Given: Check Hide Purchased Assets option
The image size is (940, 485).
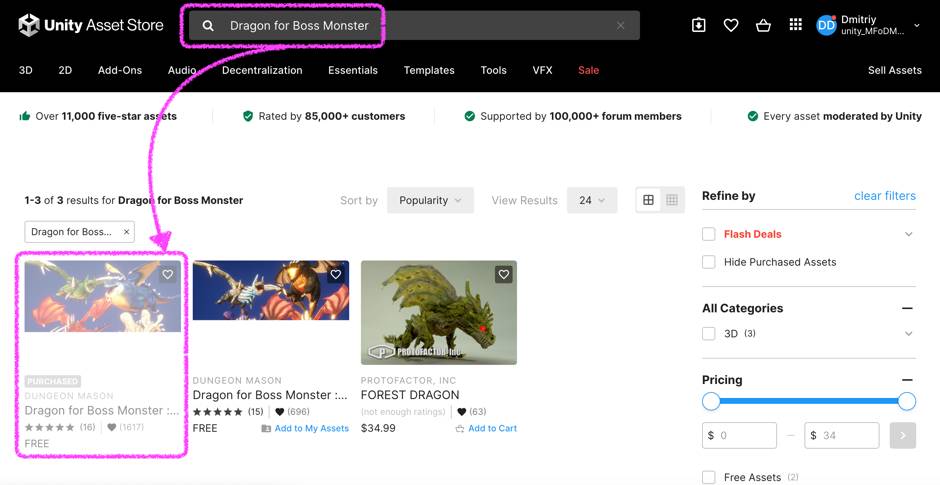Looking at the screenshot, I should 708,262.
